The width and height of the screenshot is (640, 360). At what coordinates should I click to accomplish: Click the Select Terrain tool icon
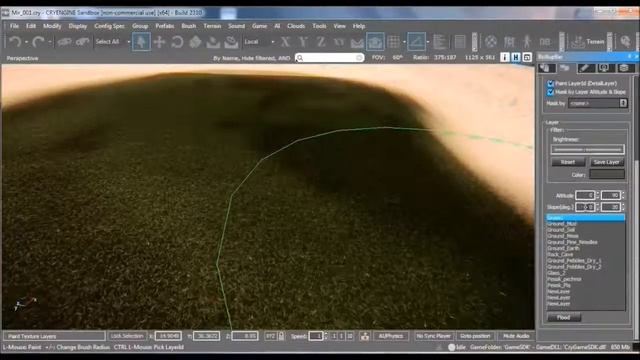pos(213,42)
